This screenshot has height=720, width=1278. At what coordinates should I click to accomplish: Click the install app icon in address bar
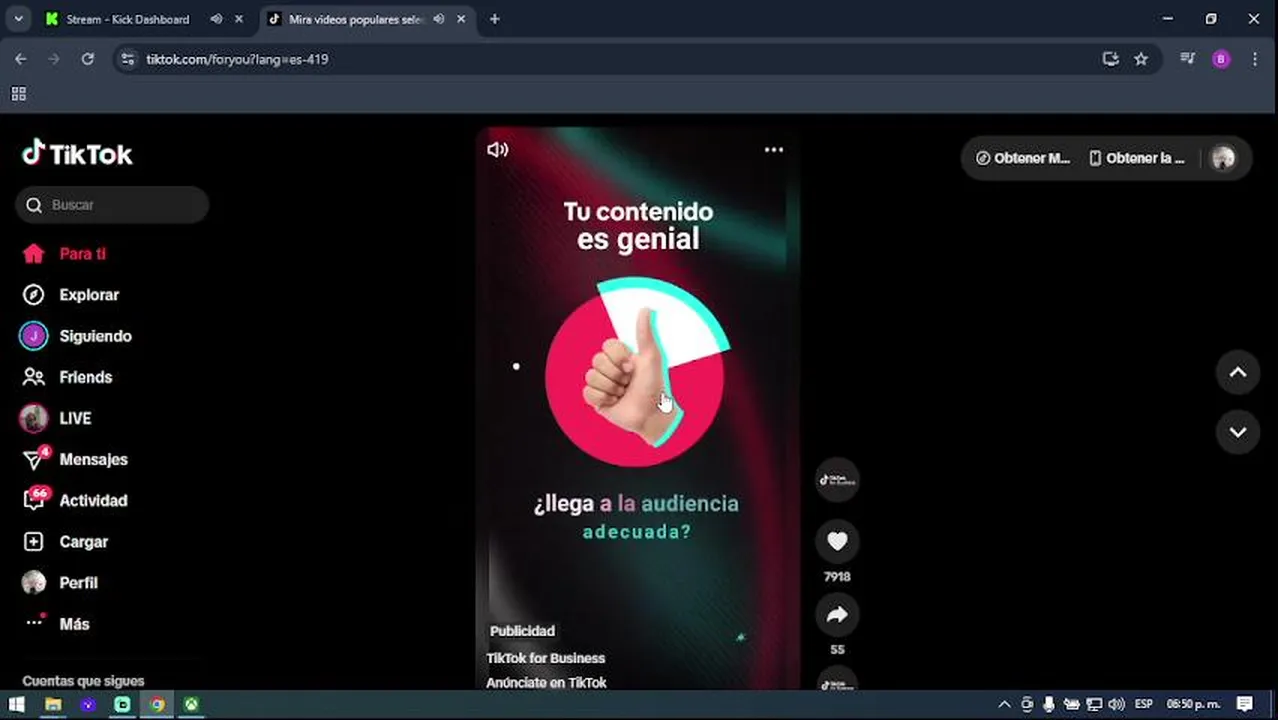click(1110, 59)
